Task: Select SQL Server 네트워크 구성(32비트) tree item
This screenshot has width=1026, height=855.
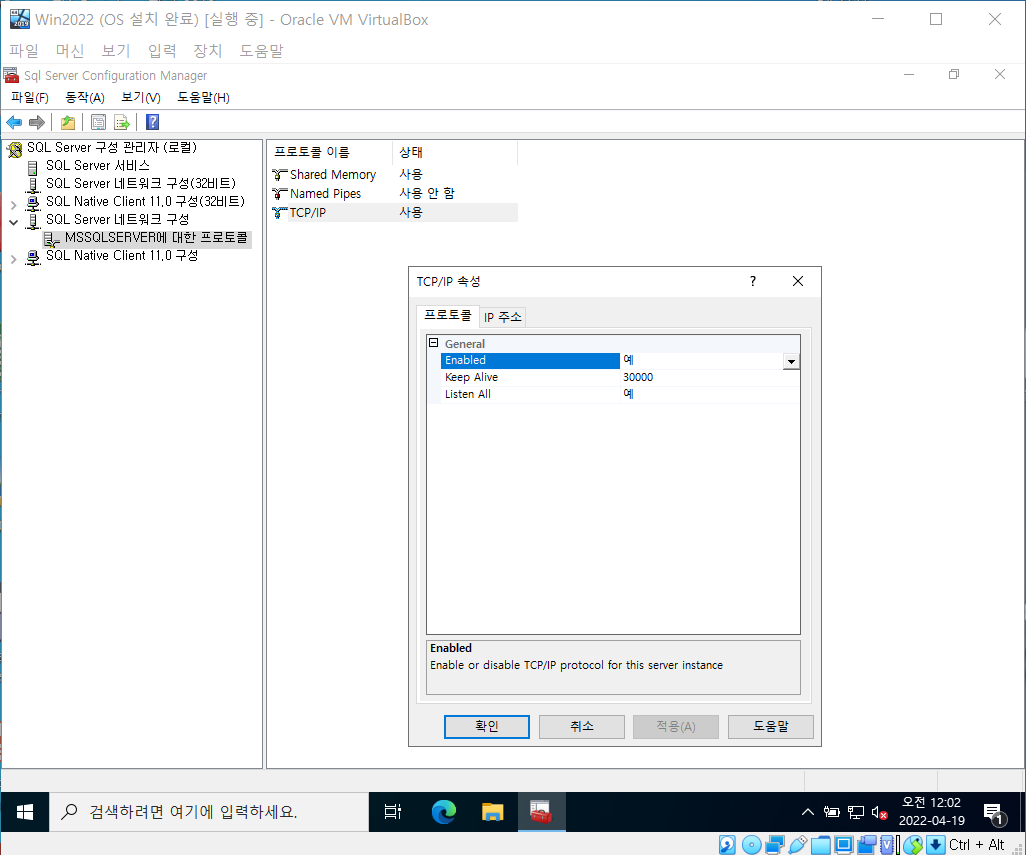Action: 141,184
